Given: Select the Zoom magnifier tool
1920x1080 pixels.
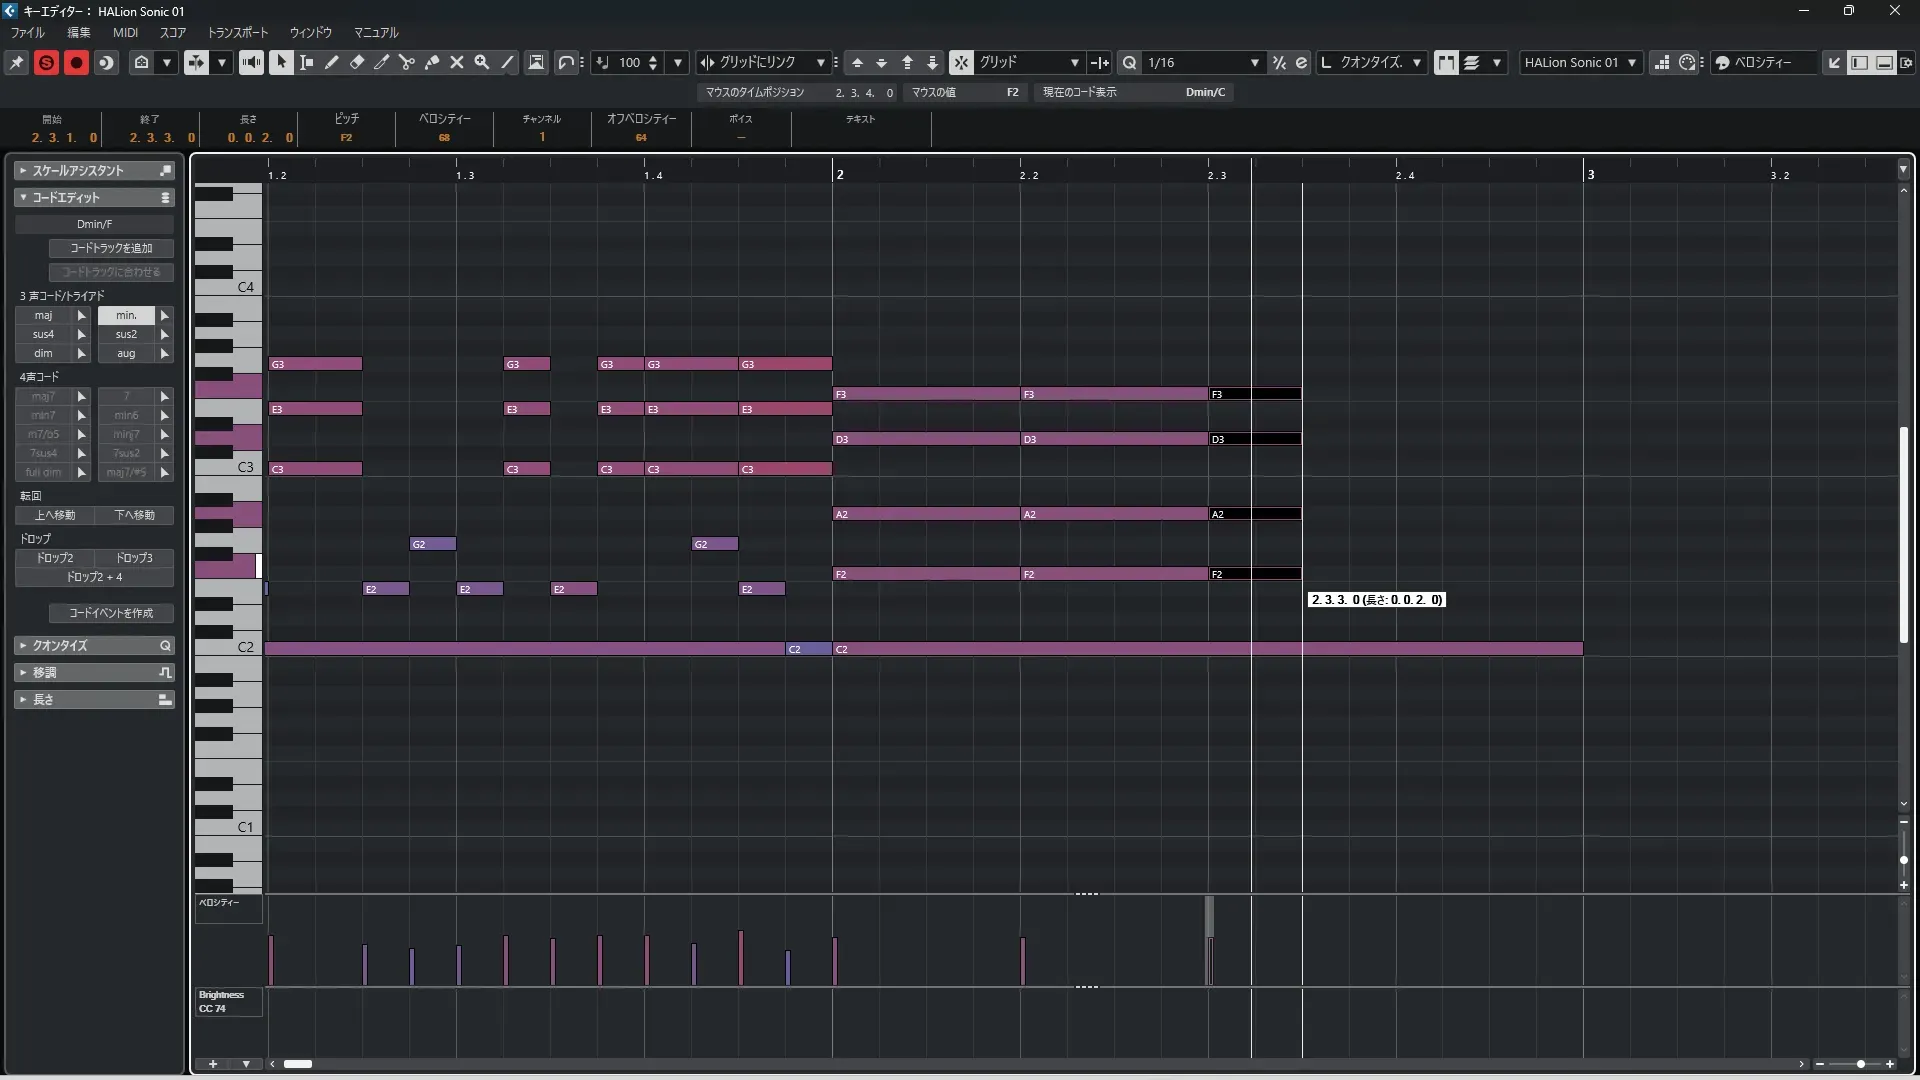Looking at the screenshot, I should pyautogui.click(x=481, y=62).
